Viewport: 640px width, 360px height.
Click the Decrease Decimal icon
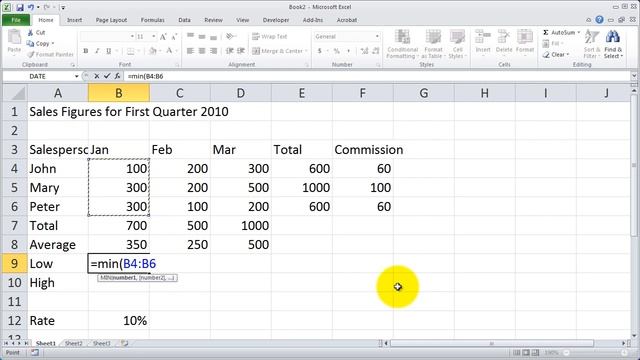376,51
